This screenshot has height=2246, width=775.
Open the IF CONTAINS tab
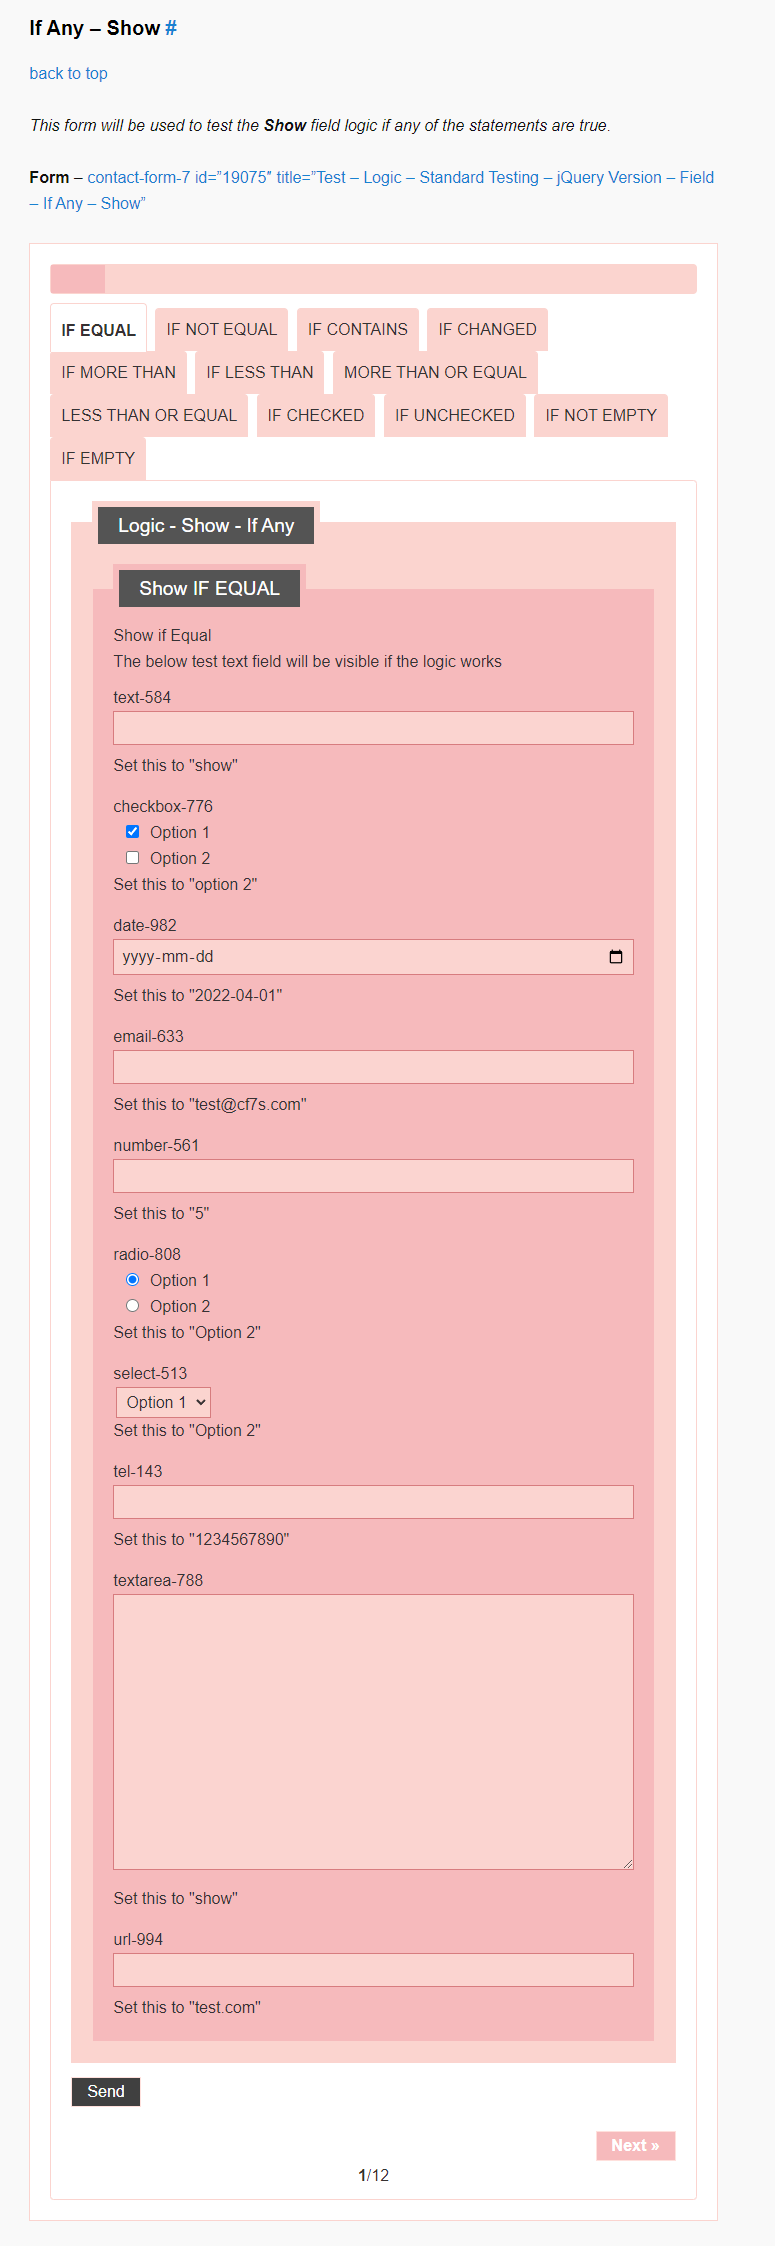click(357, 330)
